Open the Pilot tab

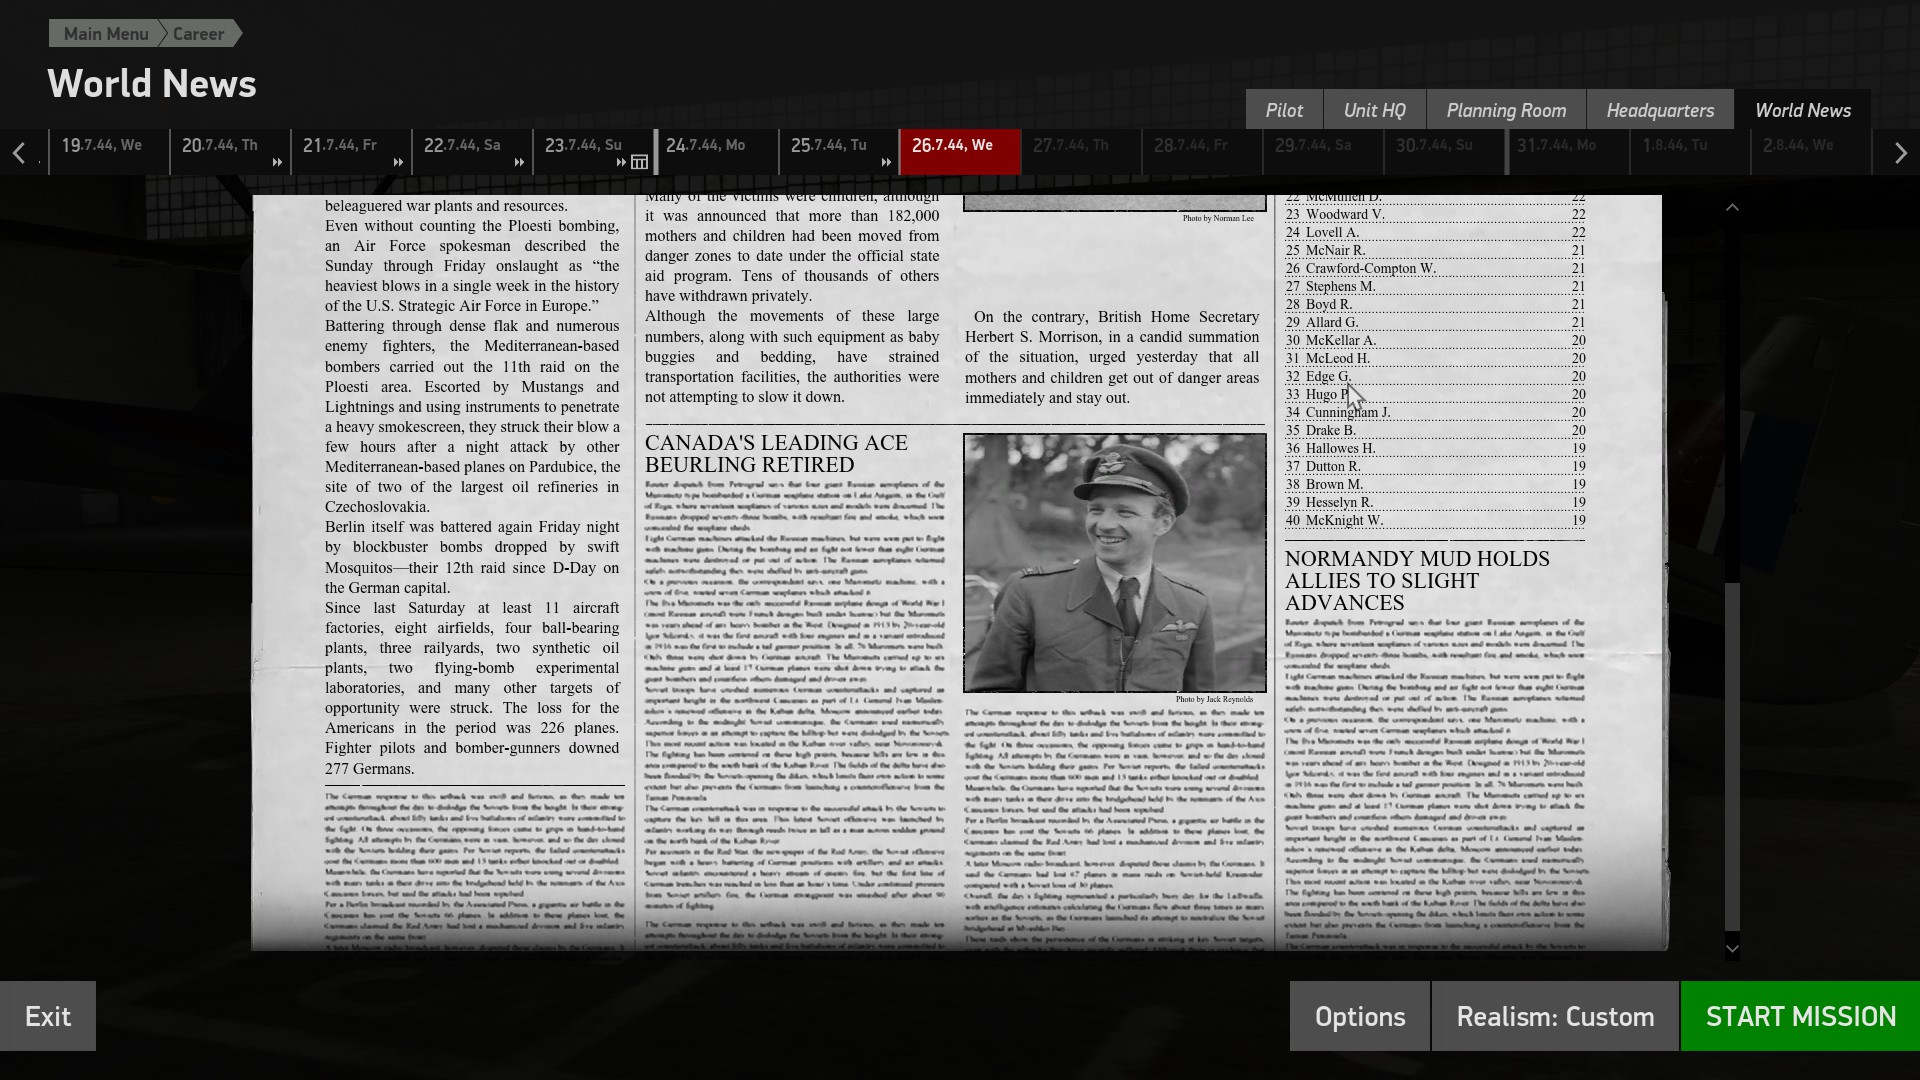click(x=1284, y=110)
